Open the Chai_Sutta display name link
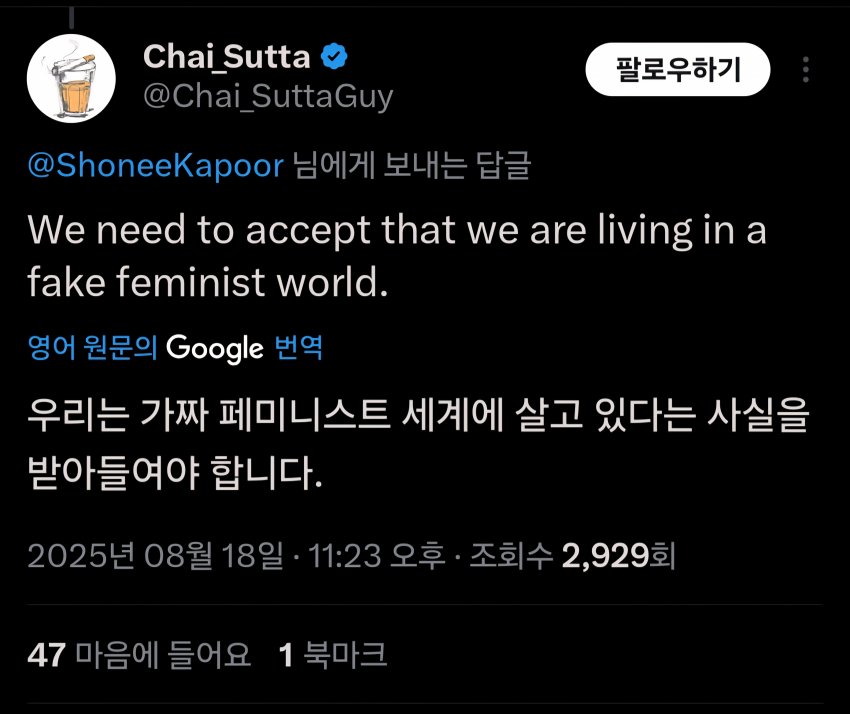 (x=227, y=57)
